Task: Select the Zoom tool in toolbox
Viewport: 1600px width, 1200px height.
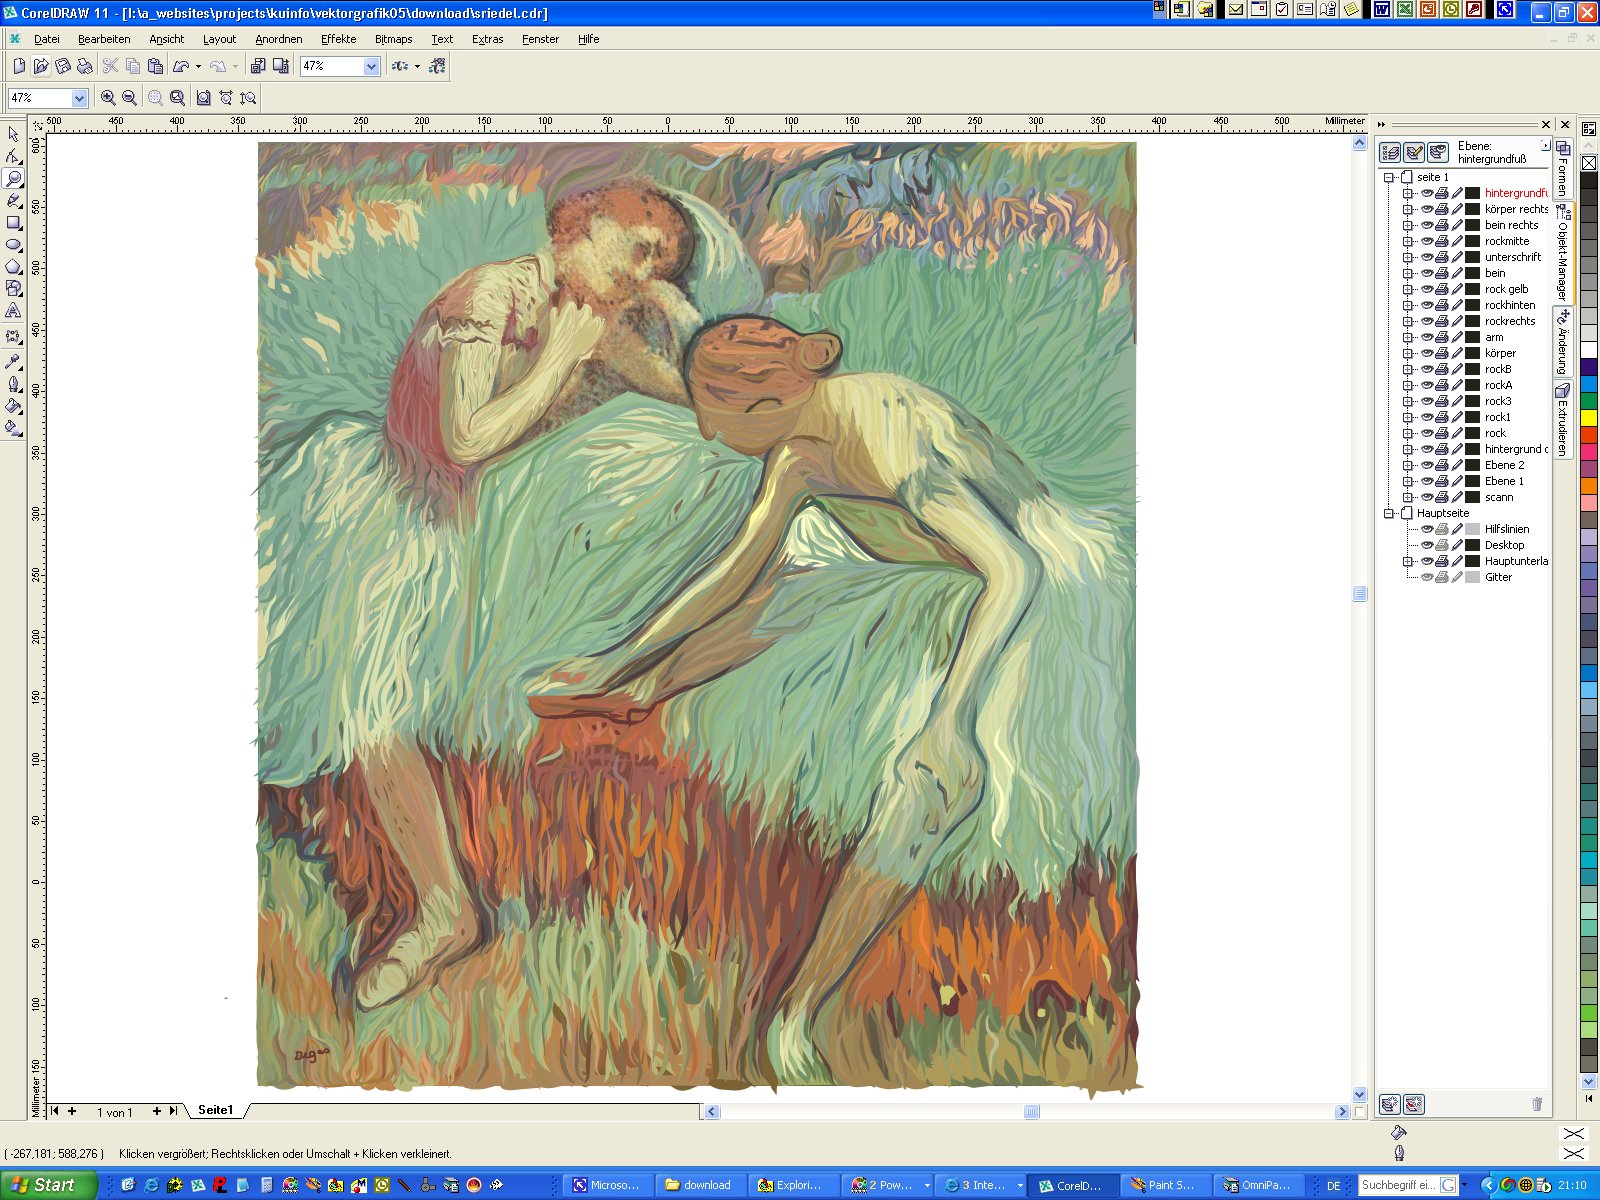Action: (13, 178)
